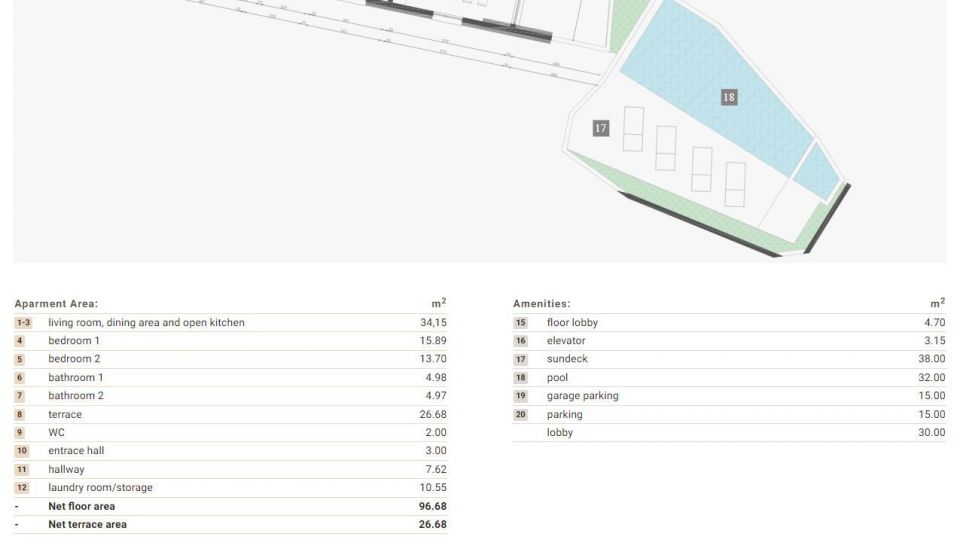Click the 'Aparment Area:' table heading

[x=56, y=304]
